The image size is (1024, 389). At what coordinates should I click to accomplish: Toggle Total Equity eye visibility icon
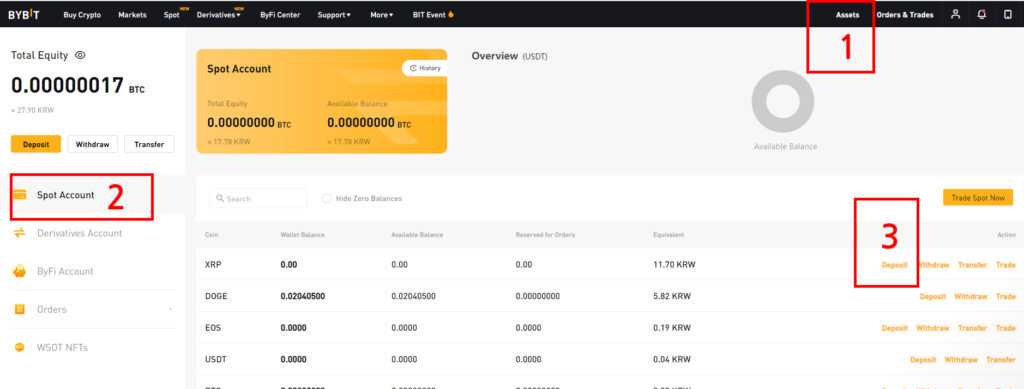[x=80, y=55]
